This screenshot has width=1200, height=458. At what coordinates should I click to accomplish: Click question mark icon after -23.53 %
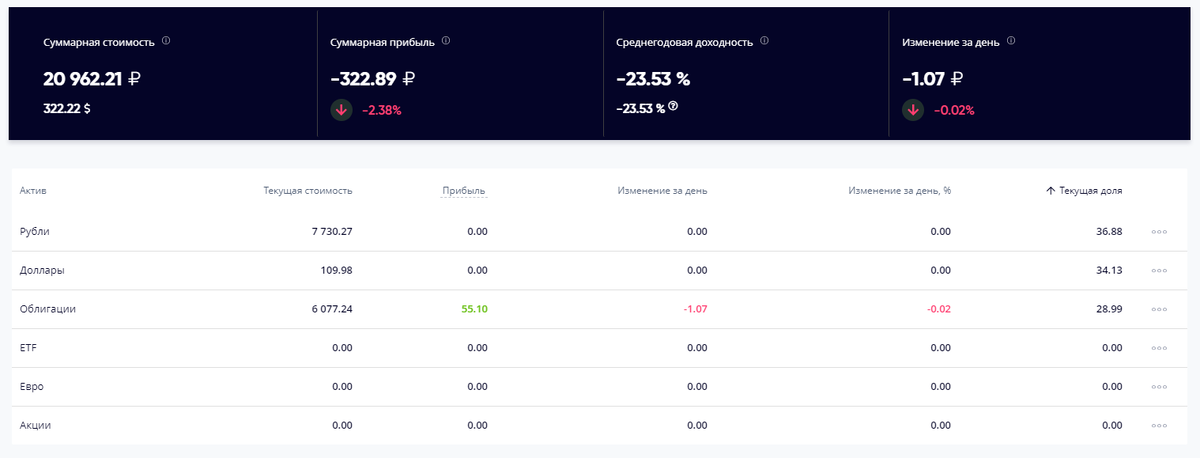(x=673, y=107)
